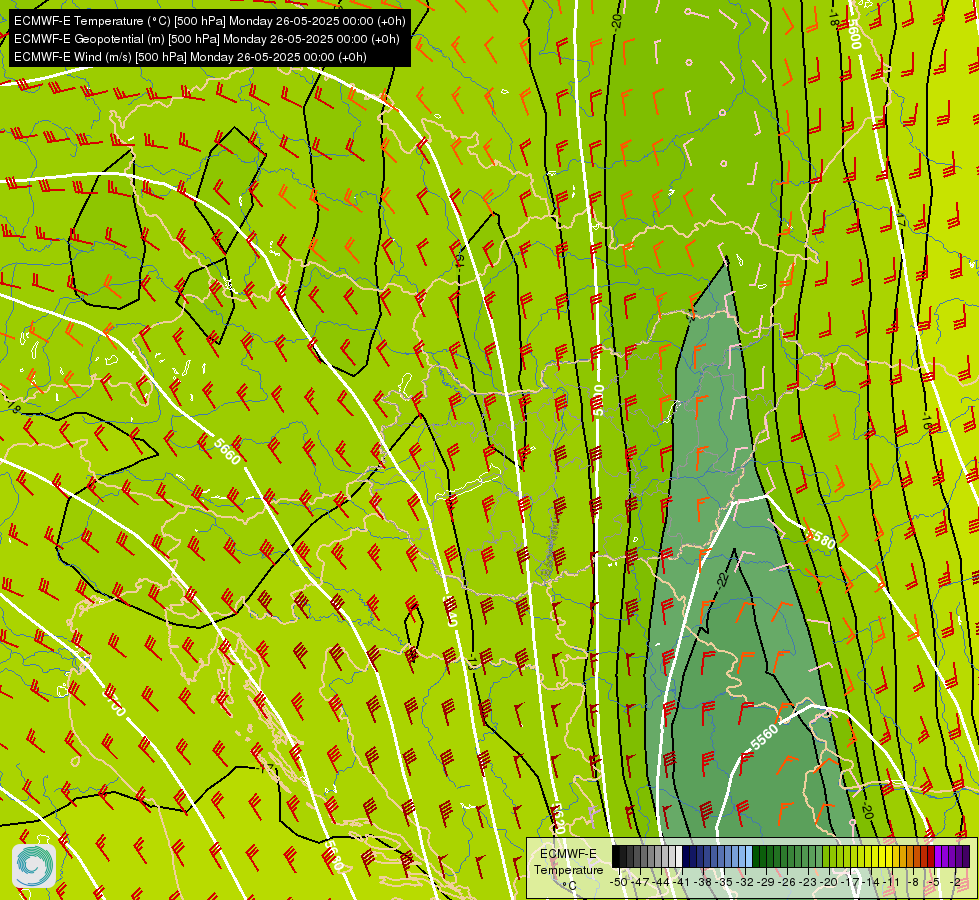Select the ECMWF-E Temperature 500 hPa title line

(x=210, y=21)
